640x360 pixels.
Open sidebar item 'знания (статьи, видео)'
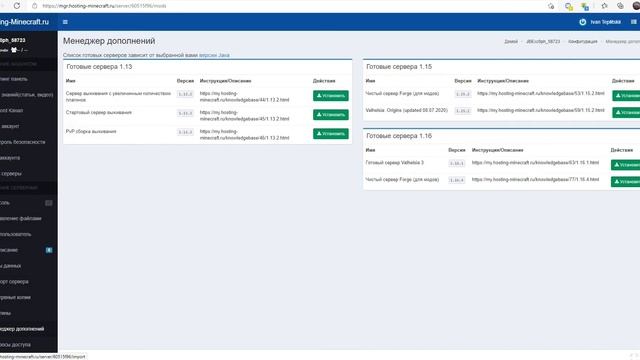29,95
